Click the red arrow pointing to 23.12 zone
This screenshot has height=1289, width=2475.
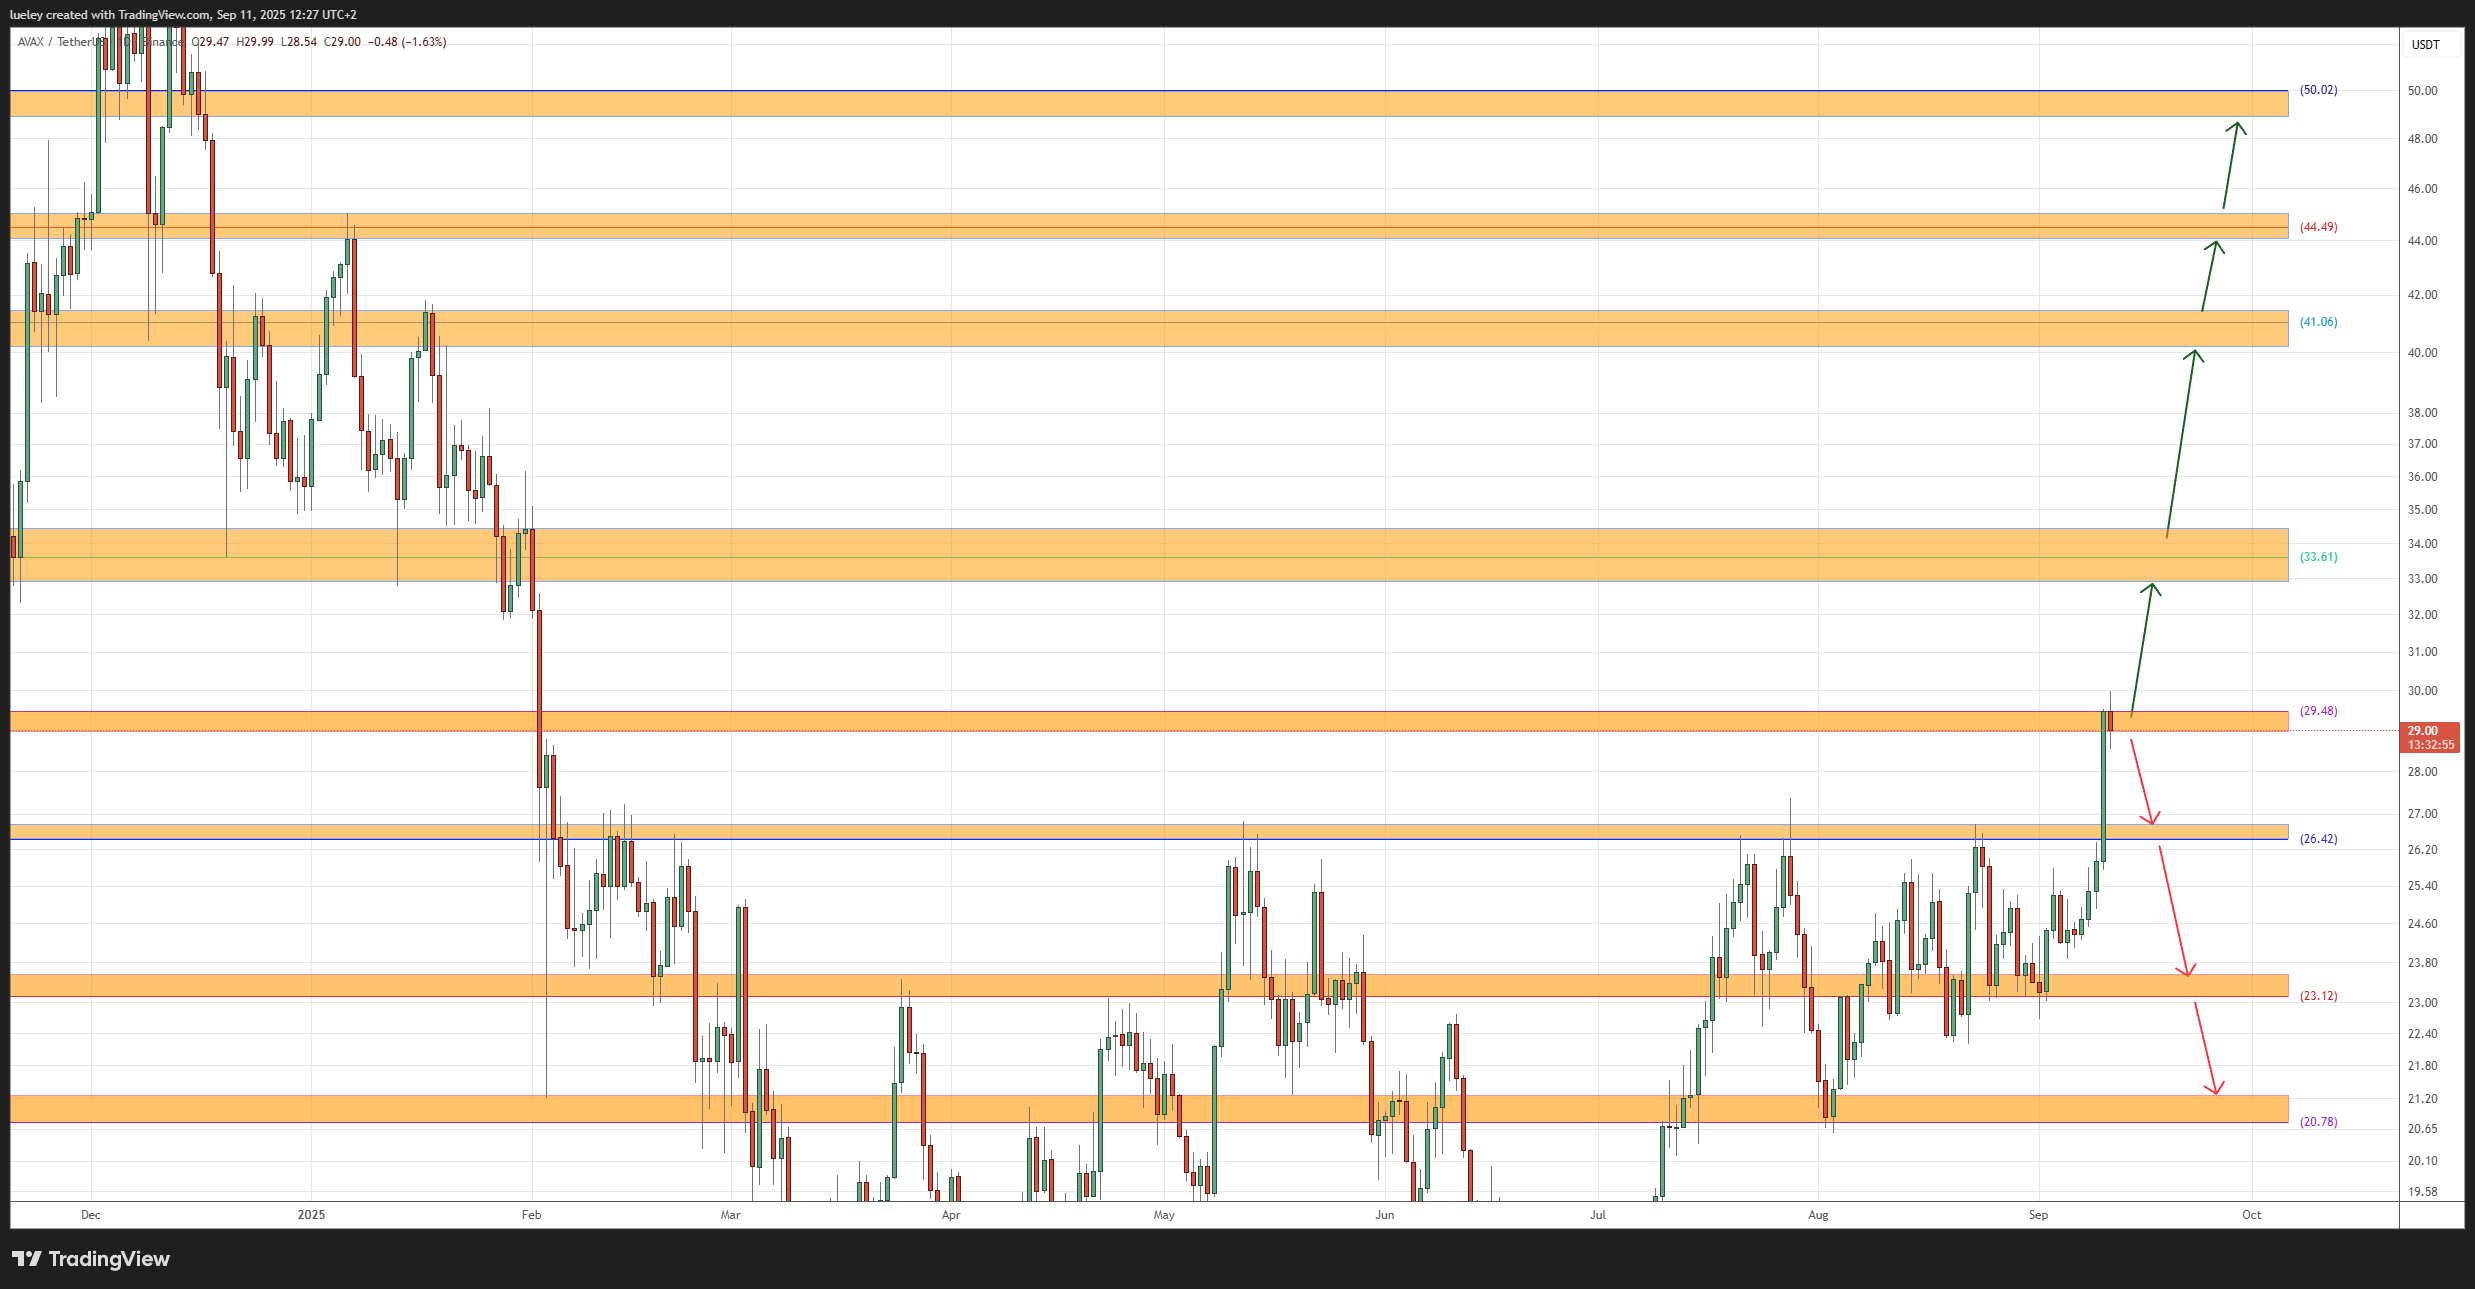click(x=2174, y=911)
